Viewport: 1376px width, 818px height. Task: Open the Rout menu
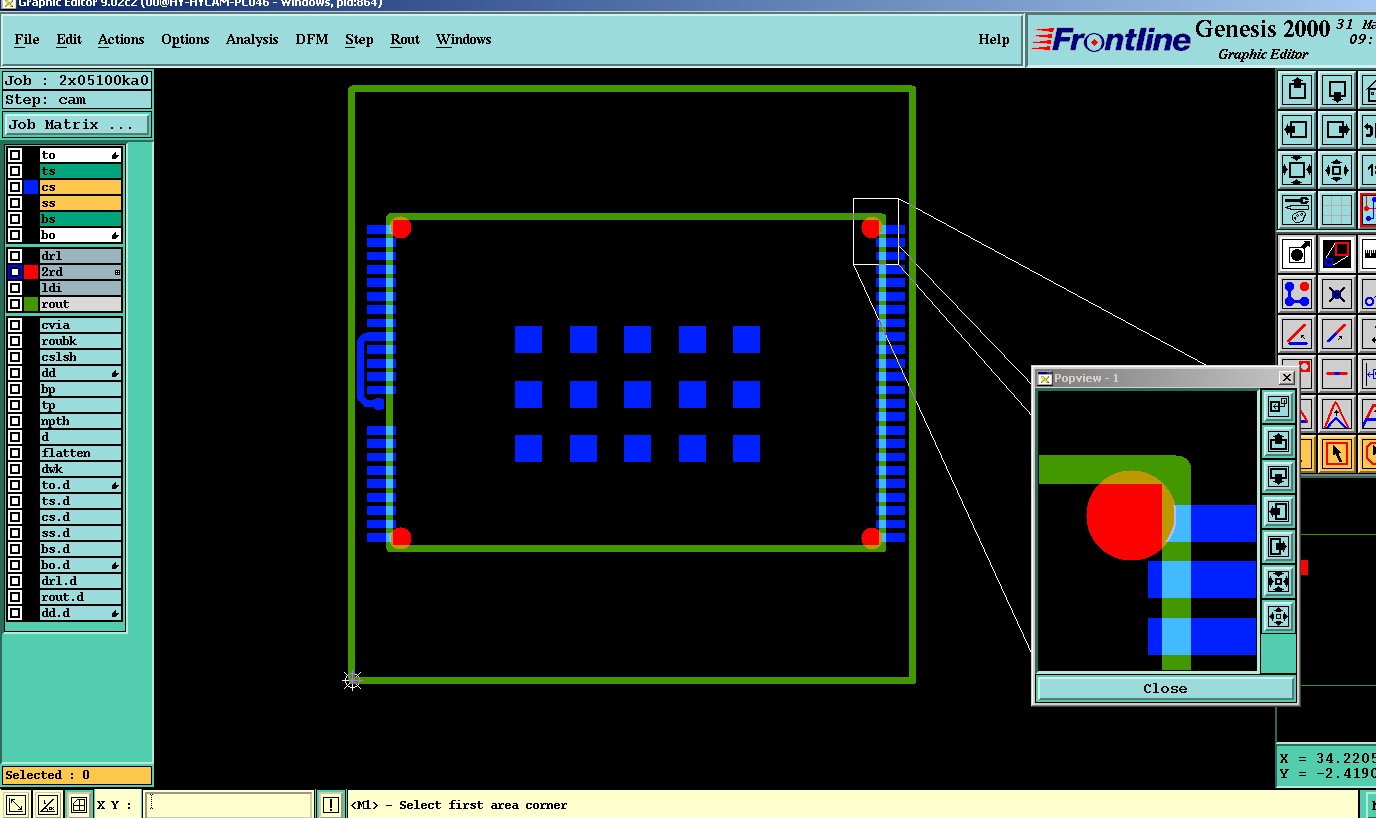pos(405,39)
